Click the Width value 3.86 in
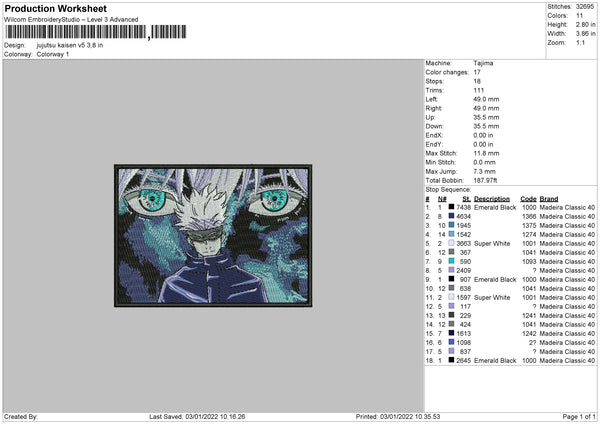 (585, 34)
